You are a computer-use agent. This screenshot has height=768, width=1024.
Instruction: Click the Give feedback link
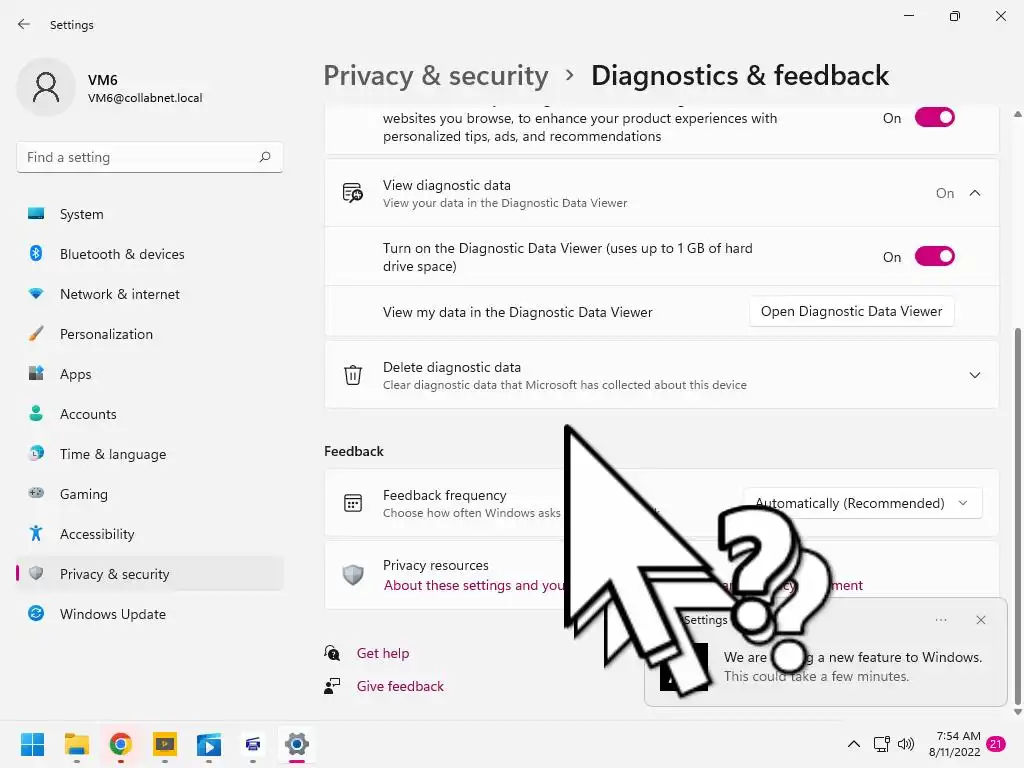[400, 686]
